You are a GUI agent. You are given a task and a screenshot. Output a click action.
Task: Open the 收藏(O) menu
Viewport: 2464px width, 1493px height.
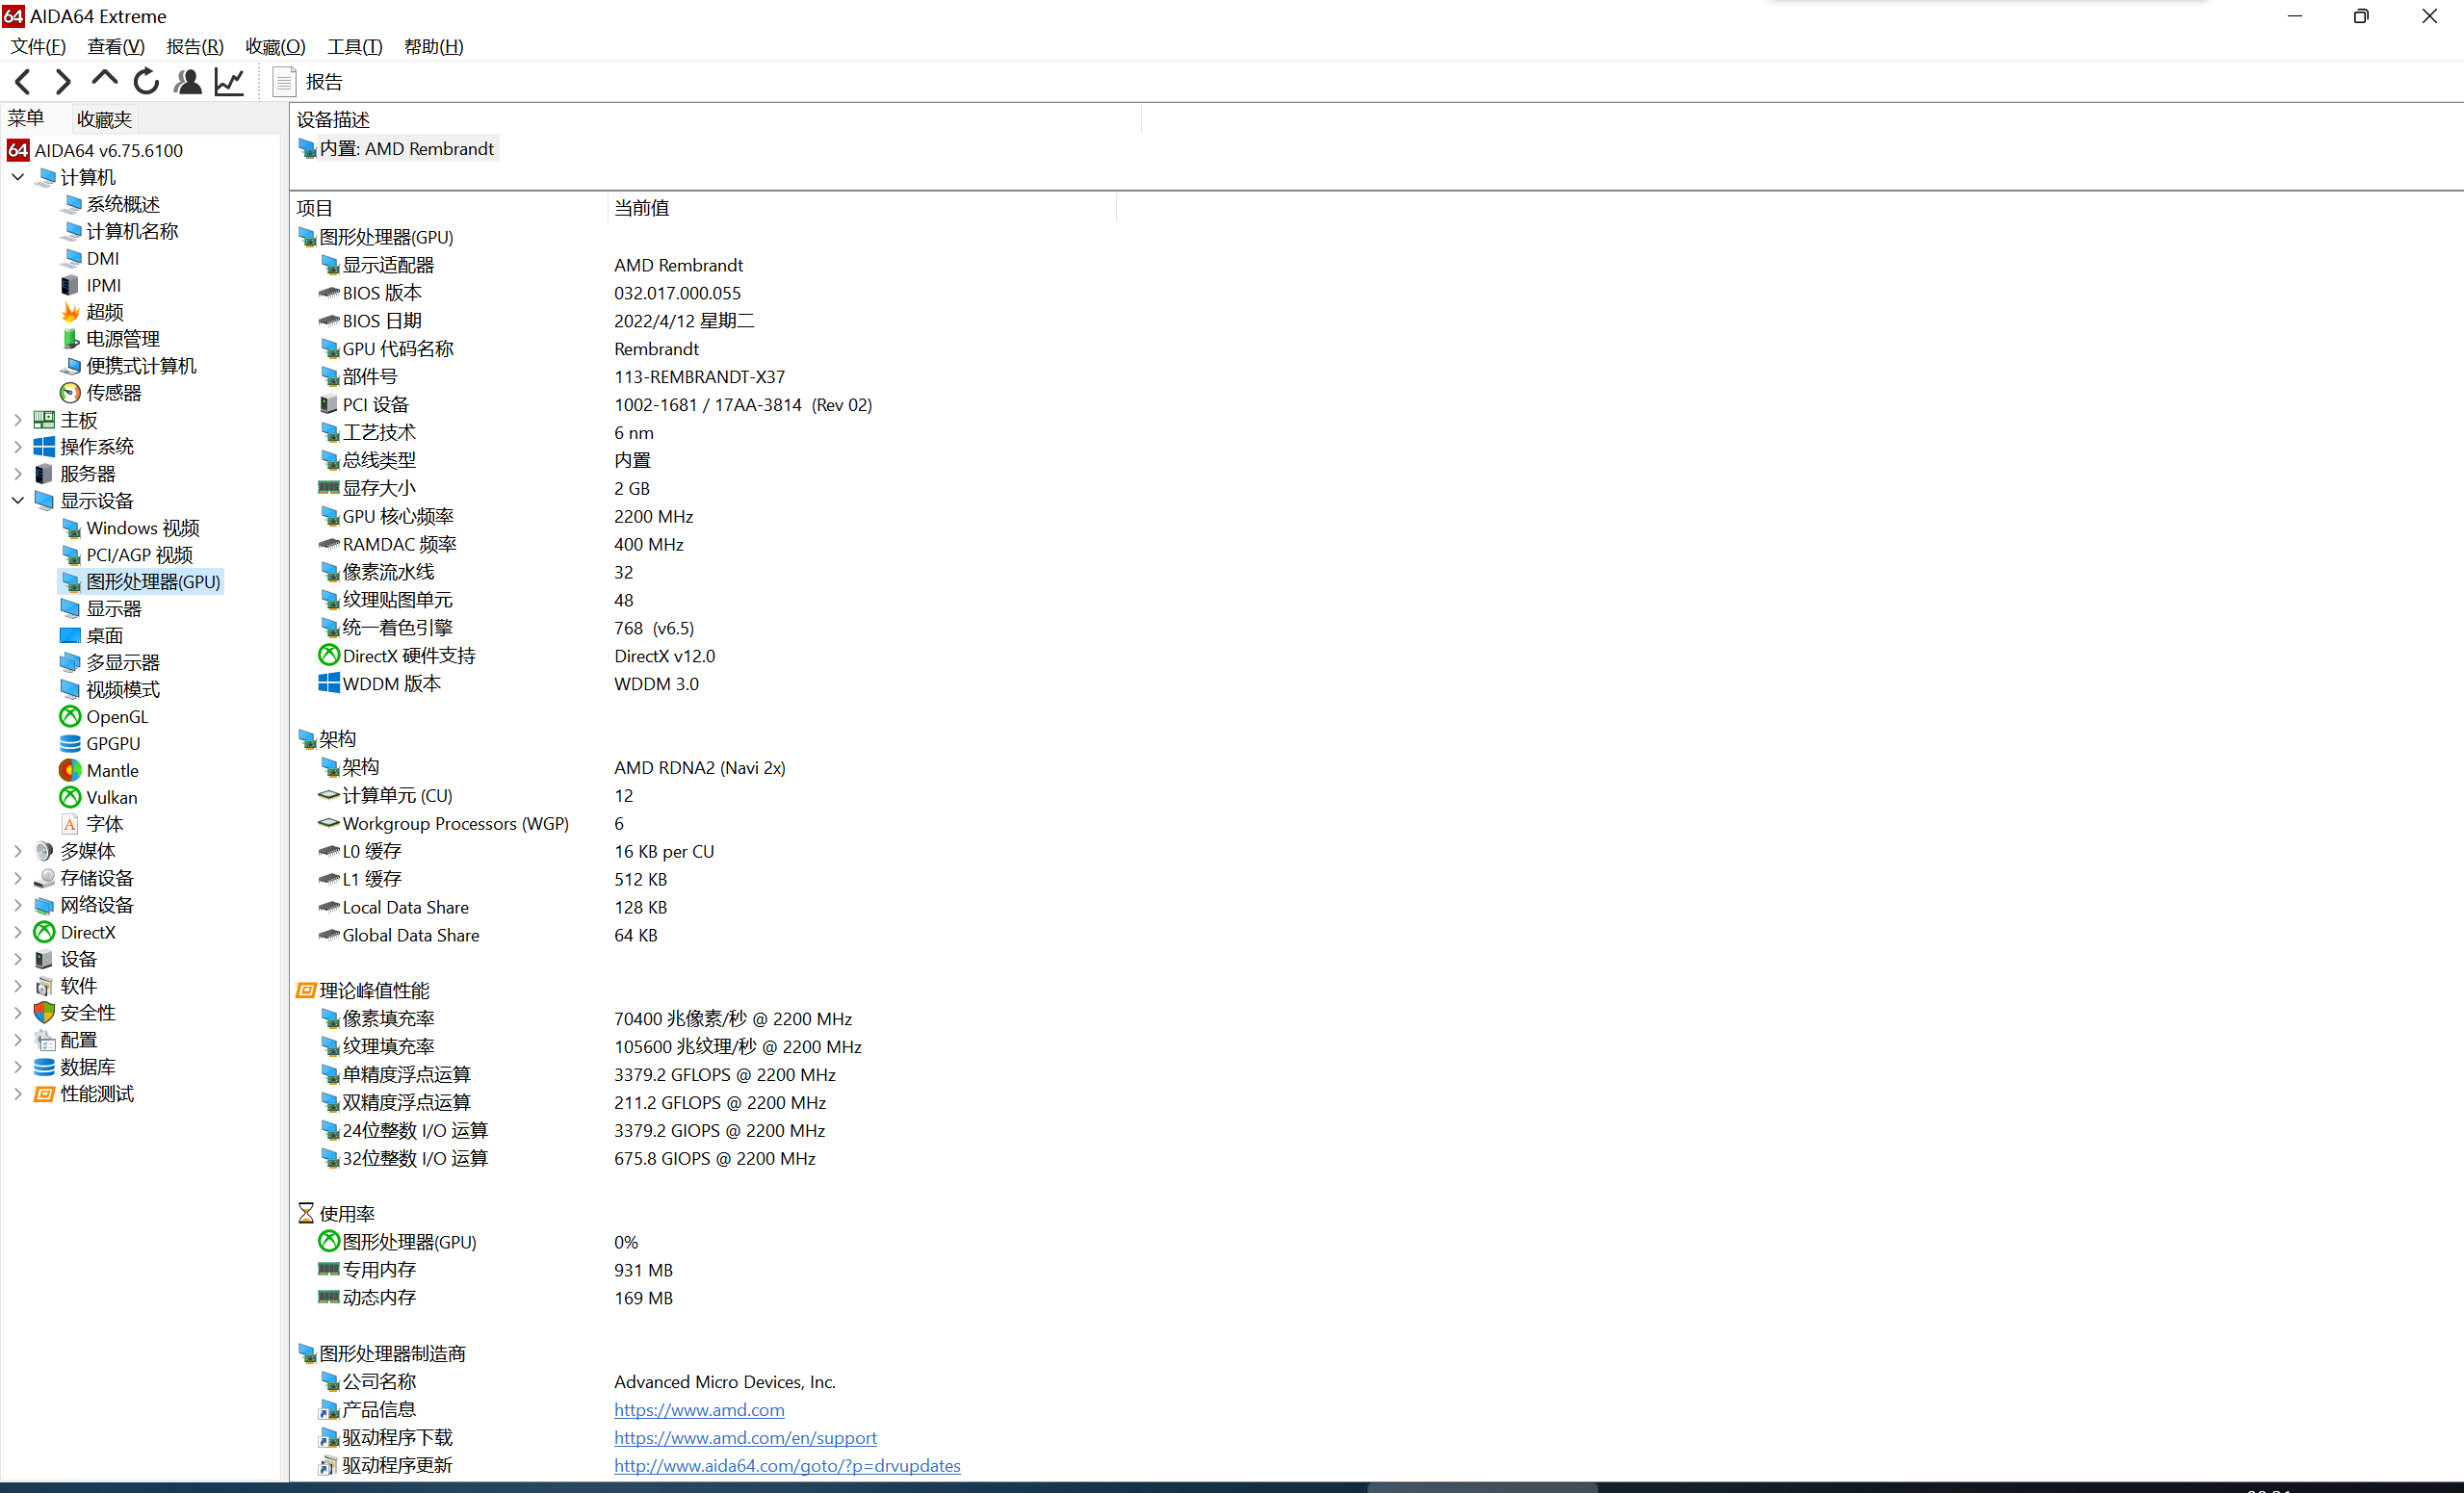pyautogui.click(x=275, y=46)
